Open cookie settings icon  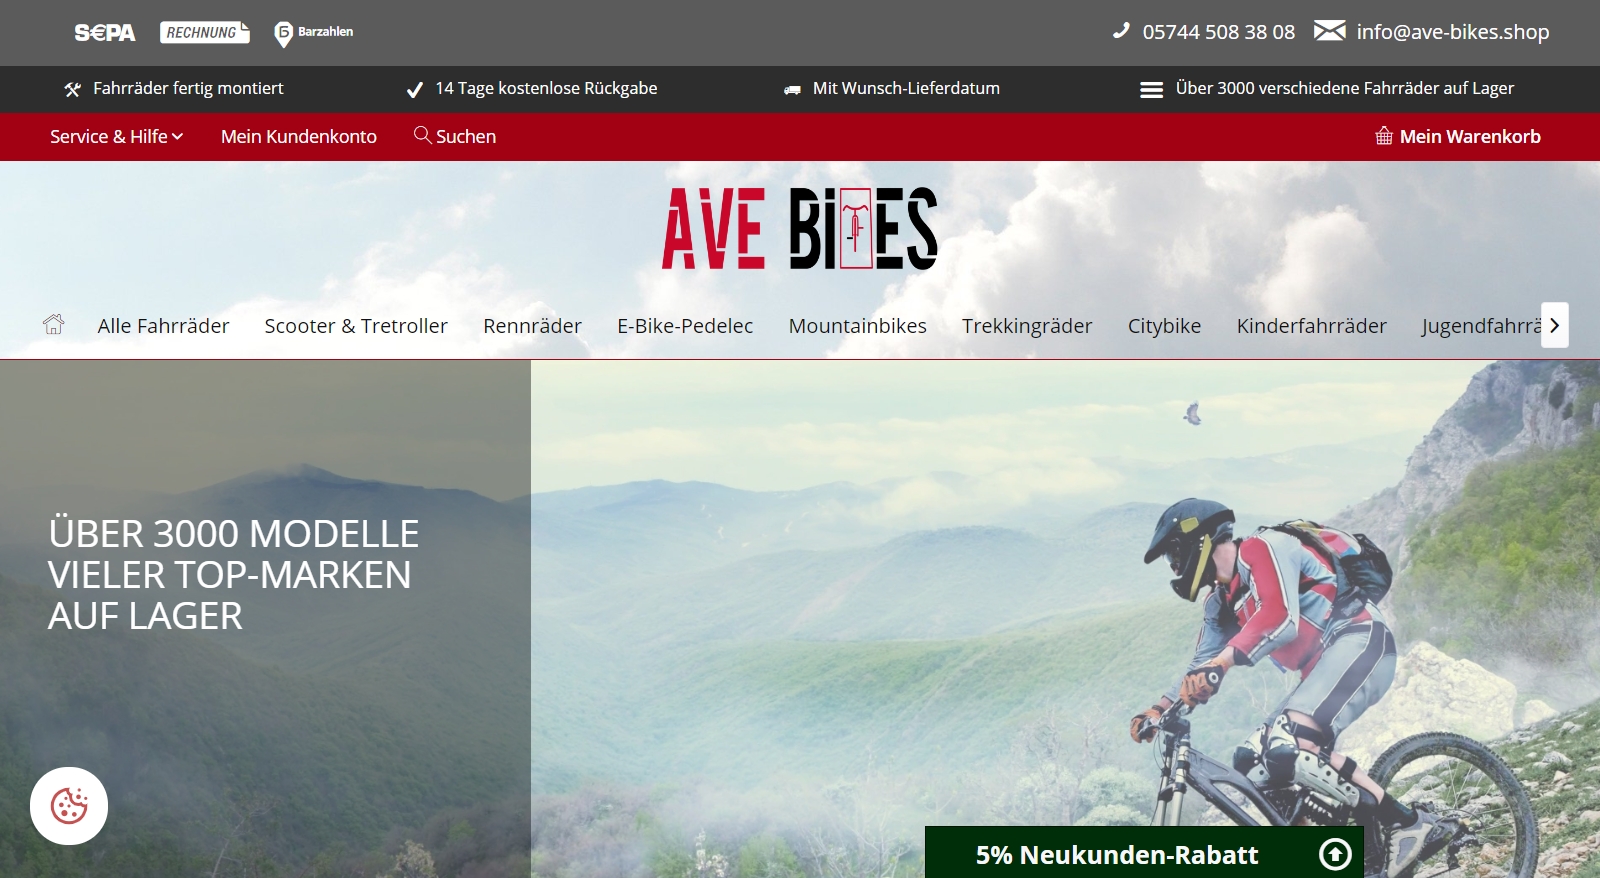coord(69,806)
